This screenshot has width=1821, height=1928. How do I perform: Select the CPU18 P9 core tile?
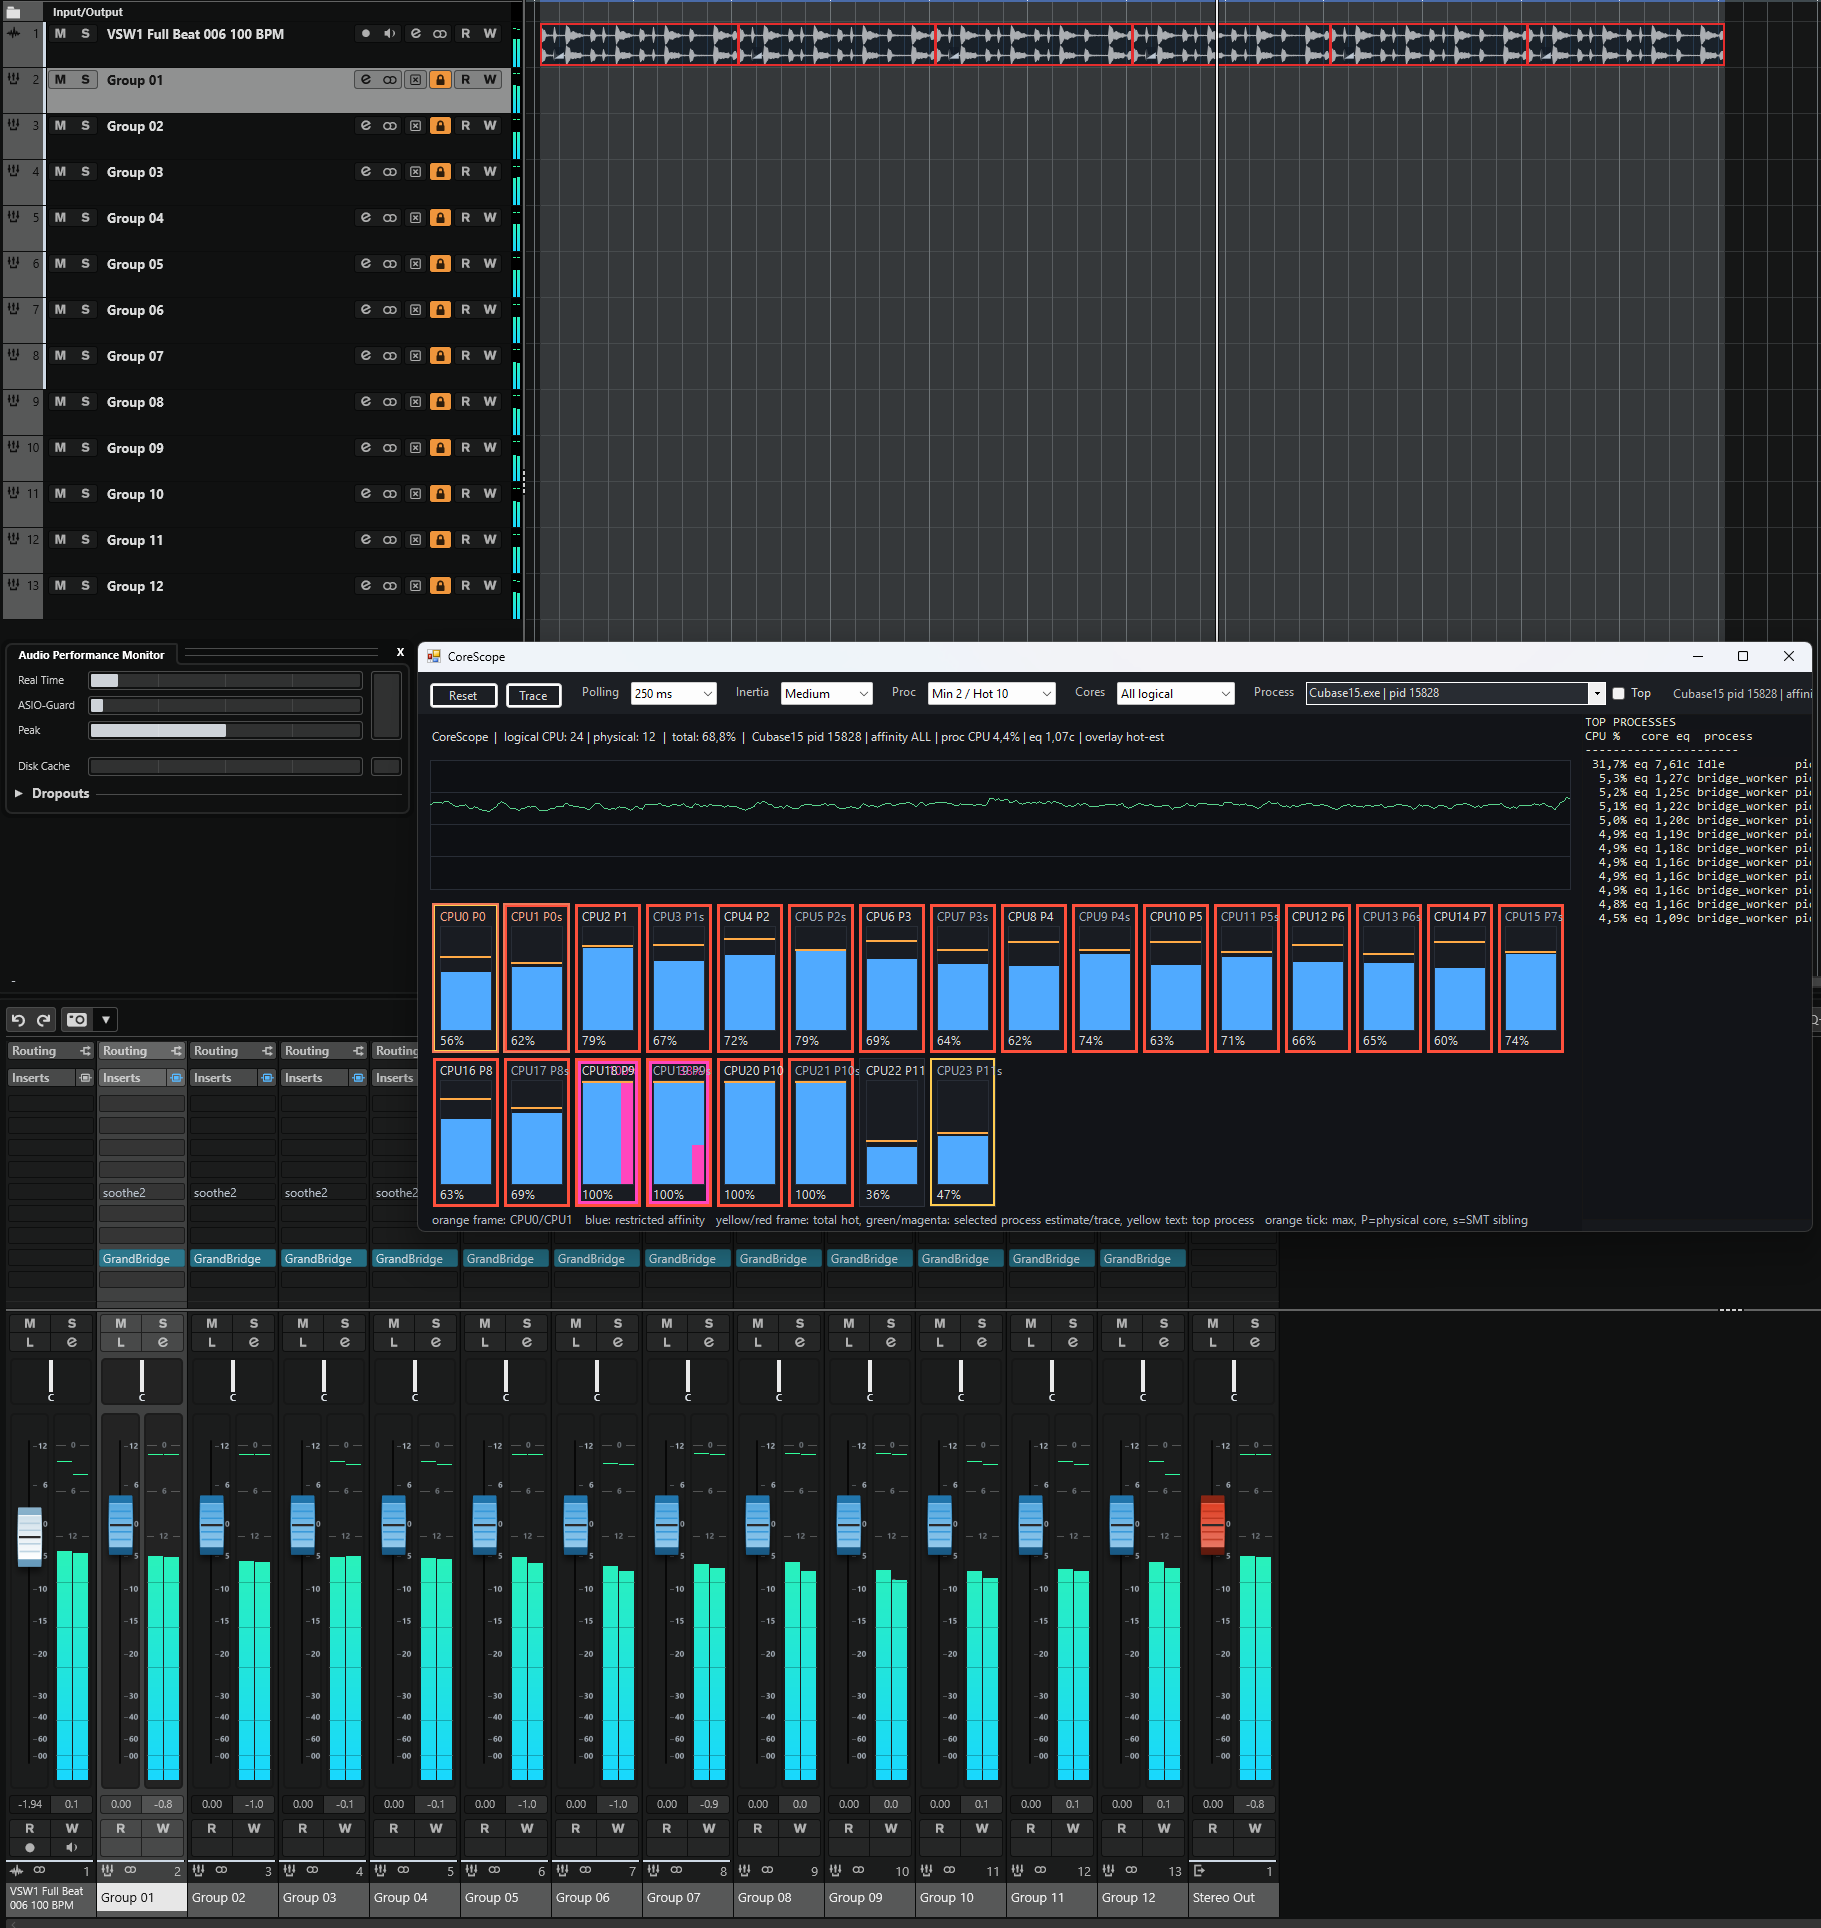608,1132
